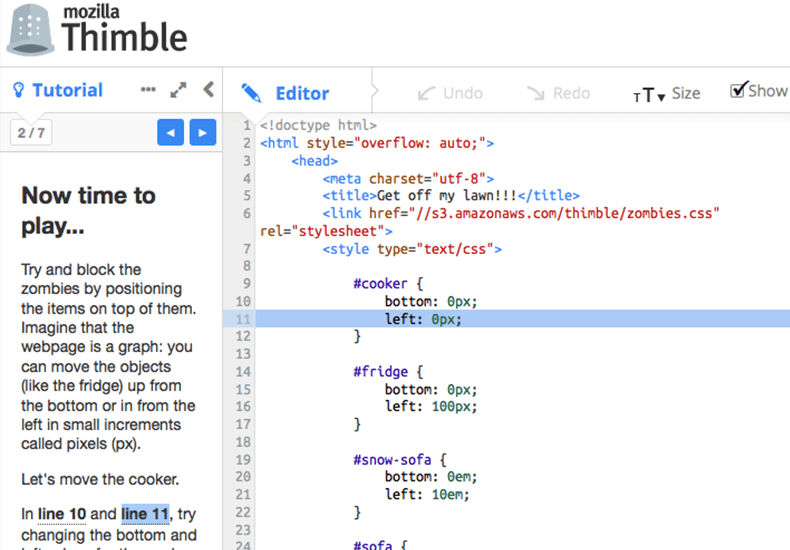Collapse the tutorial panel with left chevron
Screen dimensions: 790x550
point(209,90)
